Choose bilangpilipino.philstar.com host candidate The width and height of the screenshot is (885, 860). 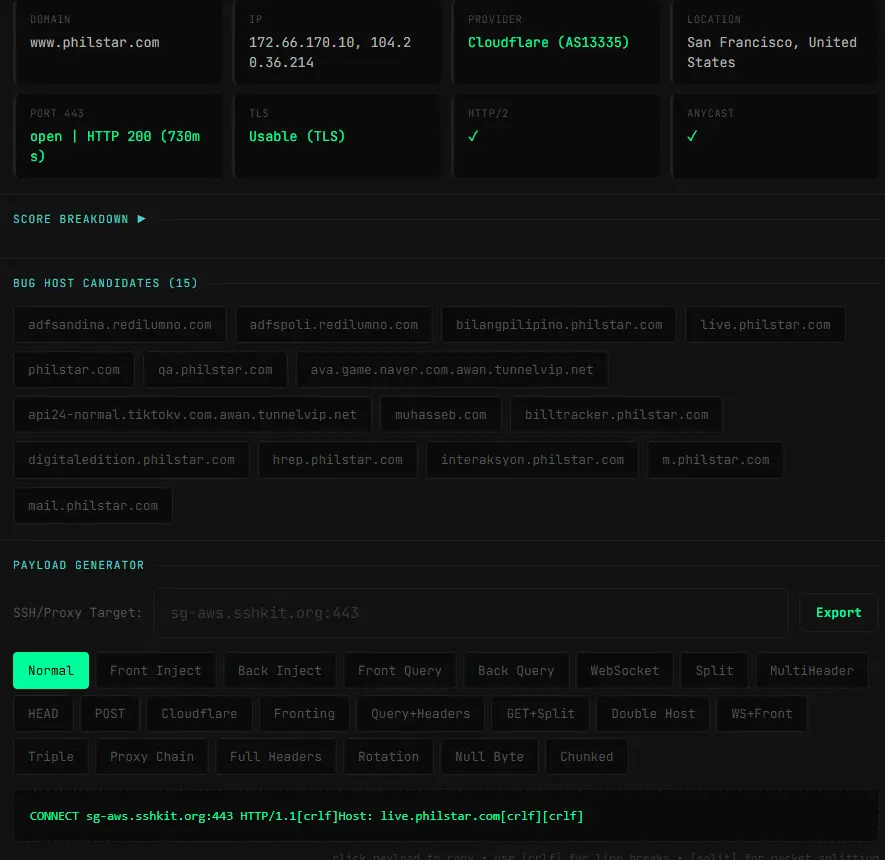point(559,325)
